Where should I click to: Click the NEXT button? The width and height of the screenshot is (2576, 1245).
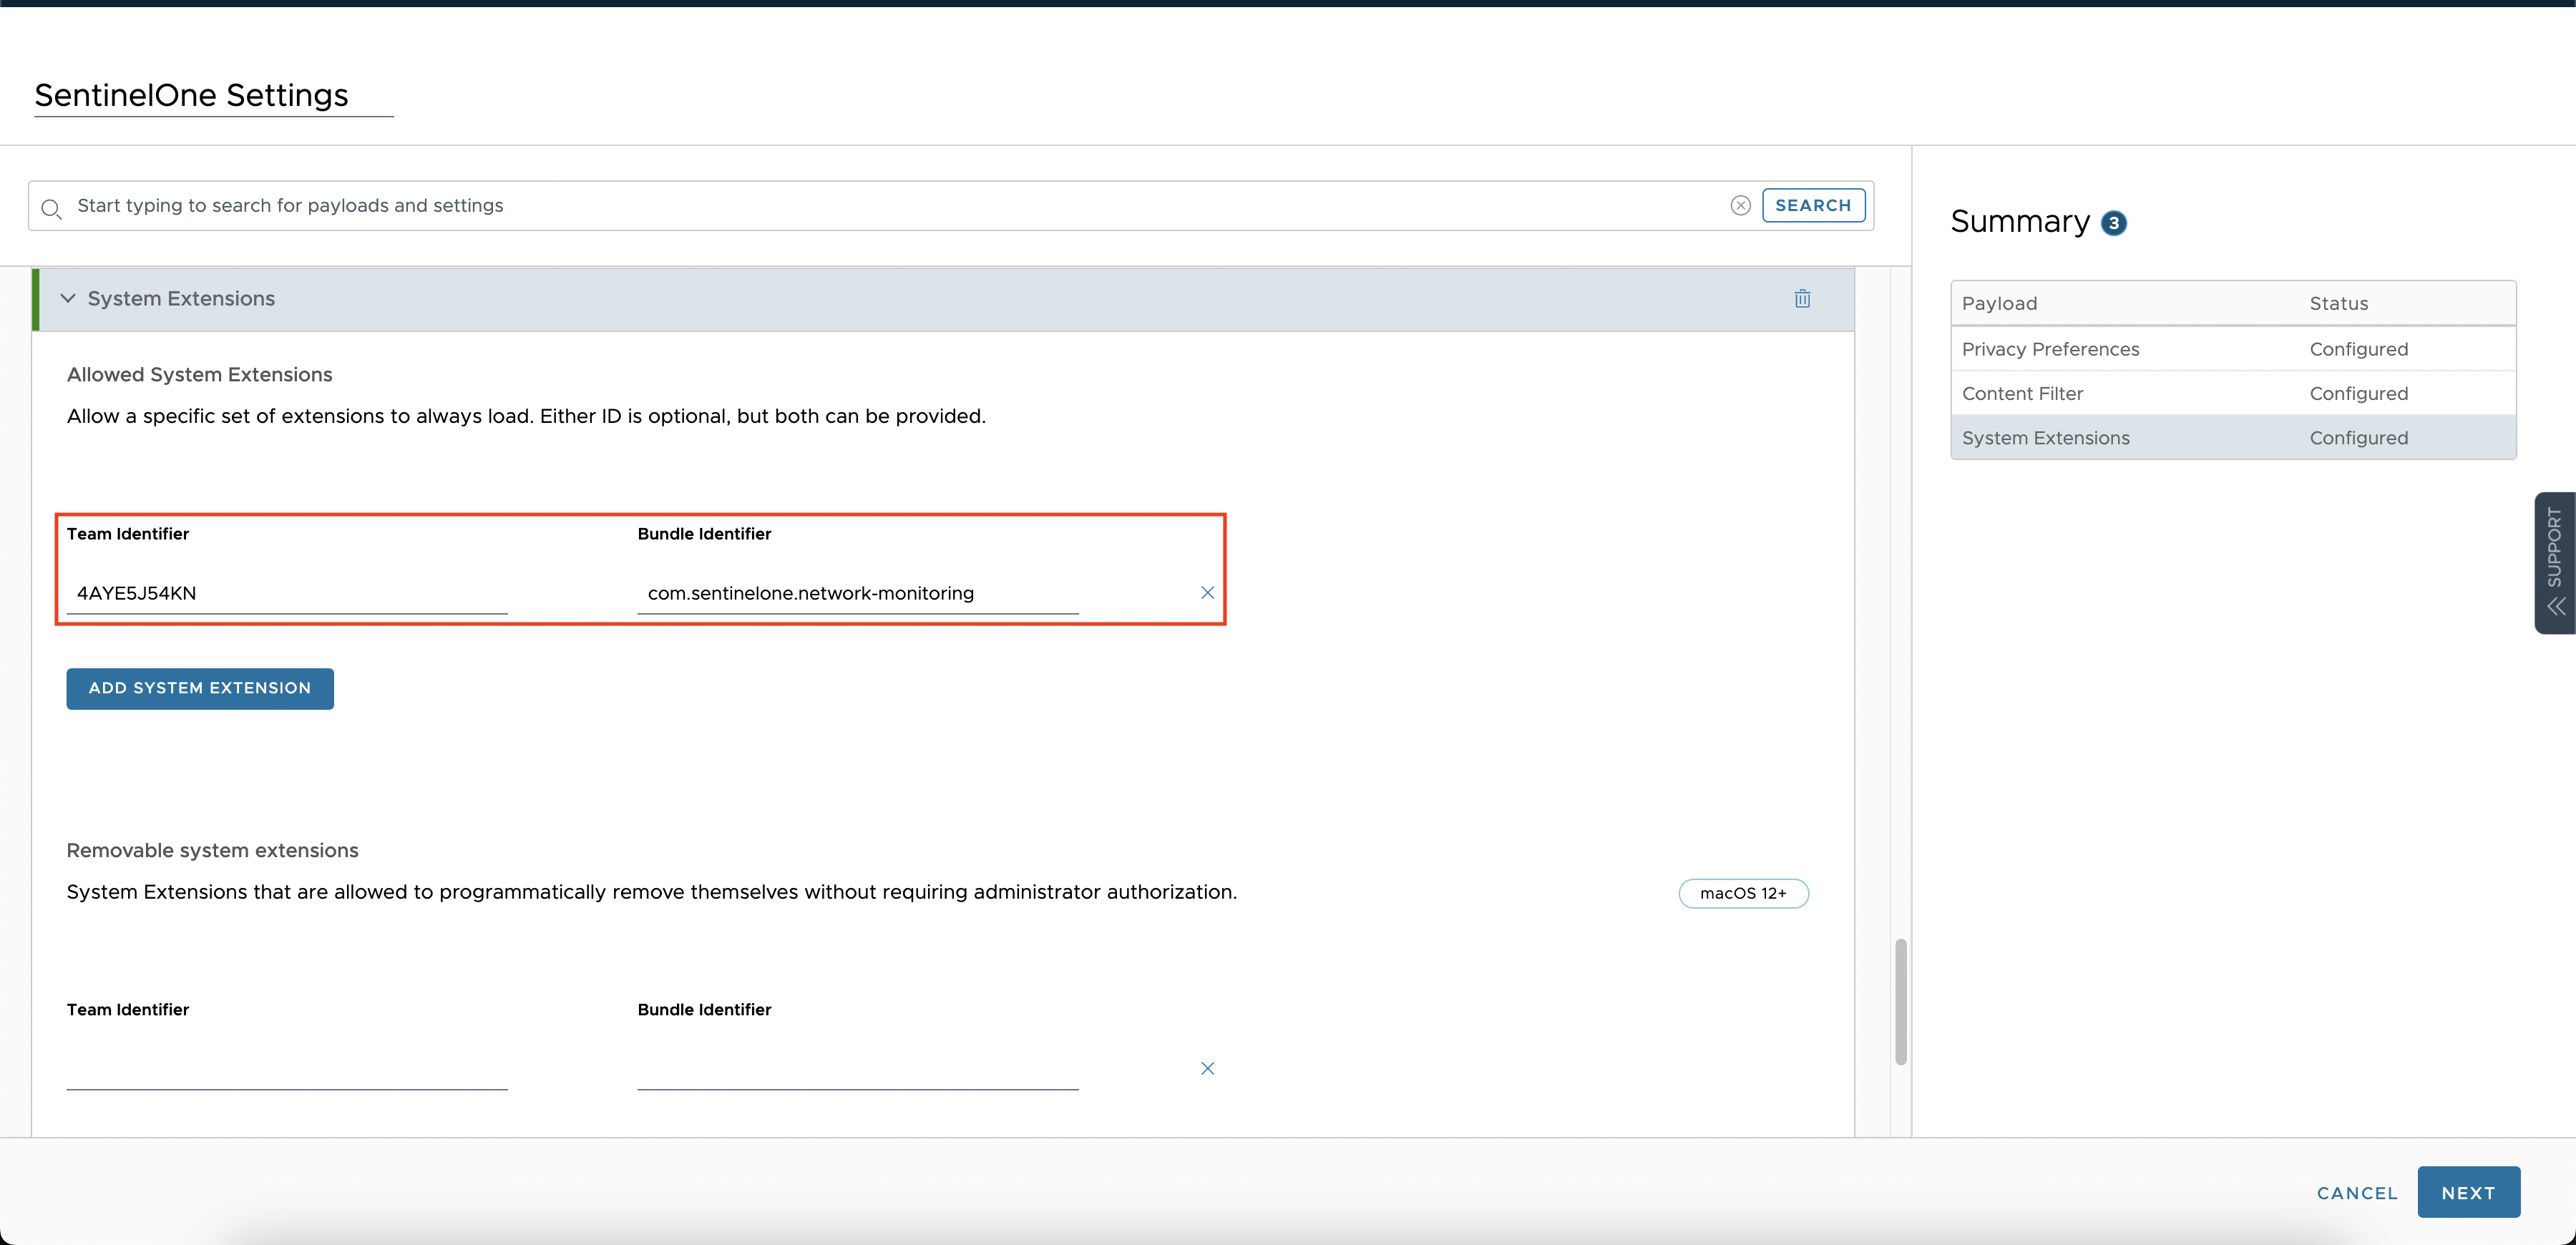[2468, 1192]
